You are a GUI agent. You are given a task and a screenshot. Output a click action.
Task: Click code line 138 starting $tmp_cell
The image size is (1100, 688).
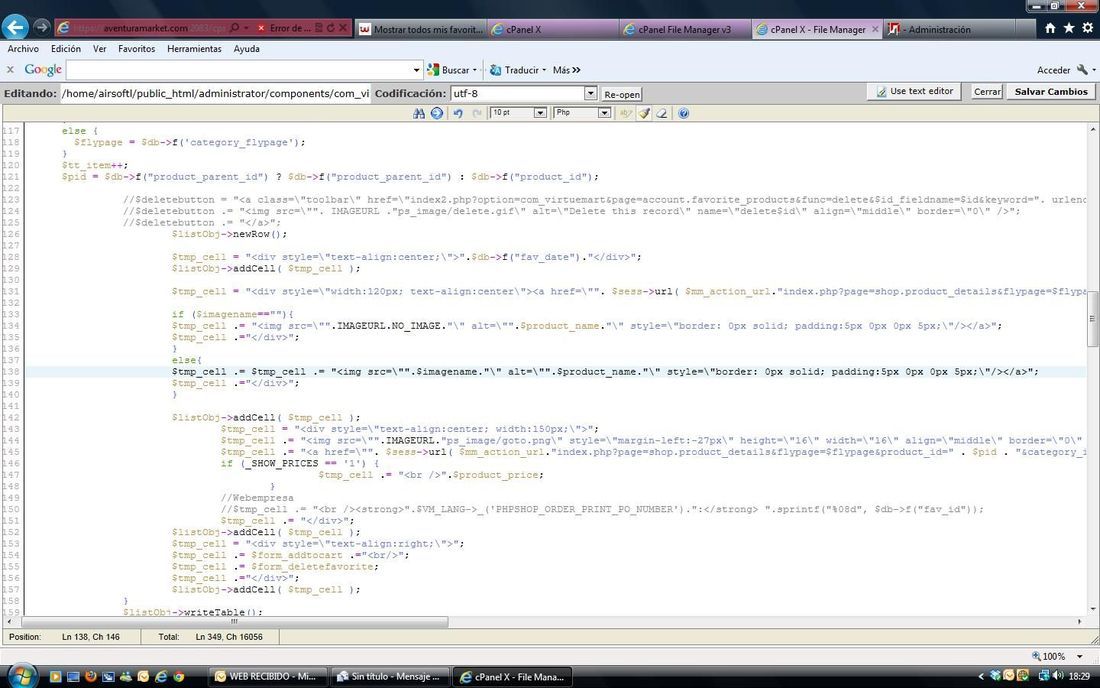pyautogui.click(x=555, y=372)
